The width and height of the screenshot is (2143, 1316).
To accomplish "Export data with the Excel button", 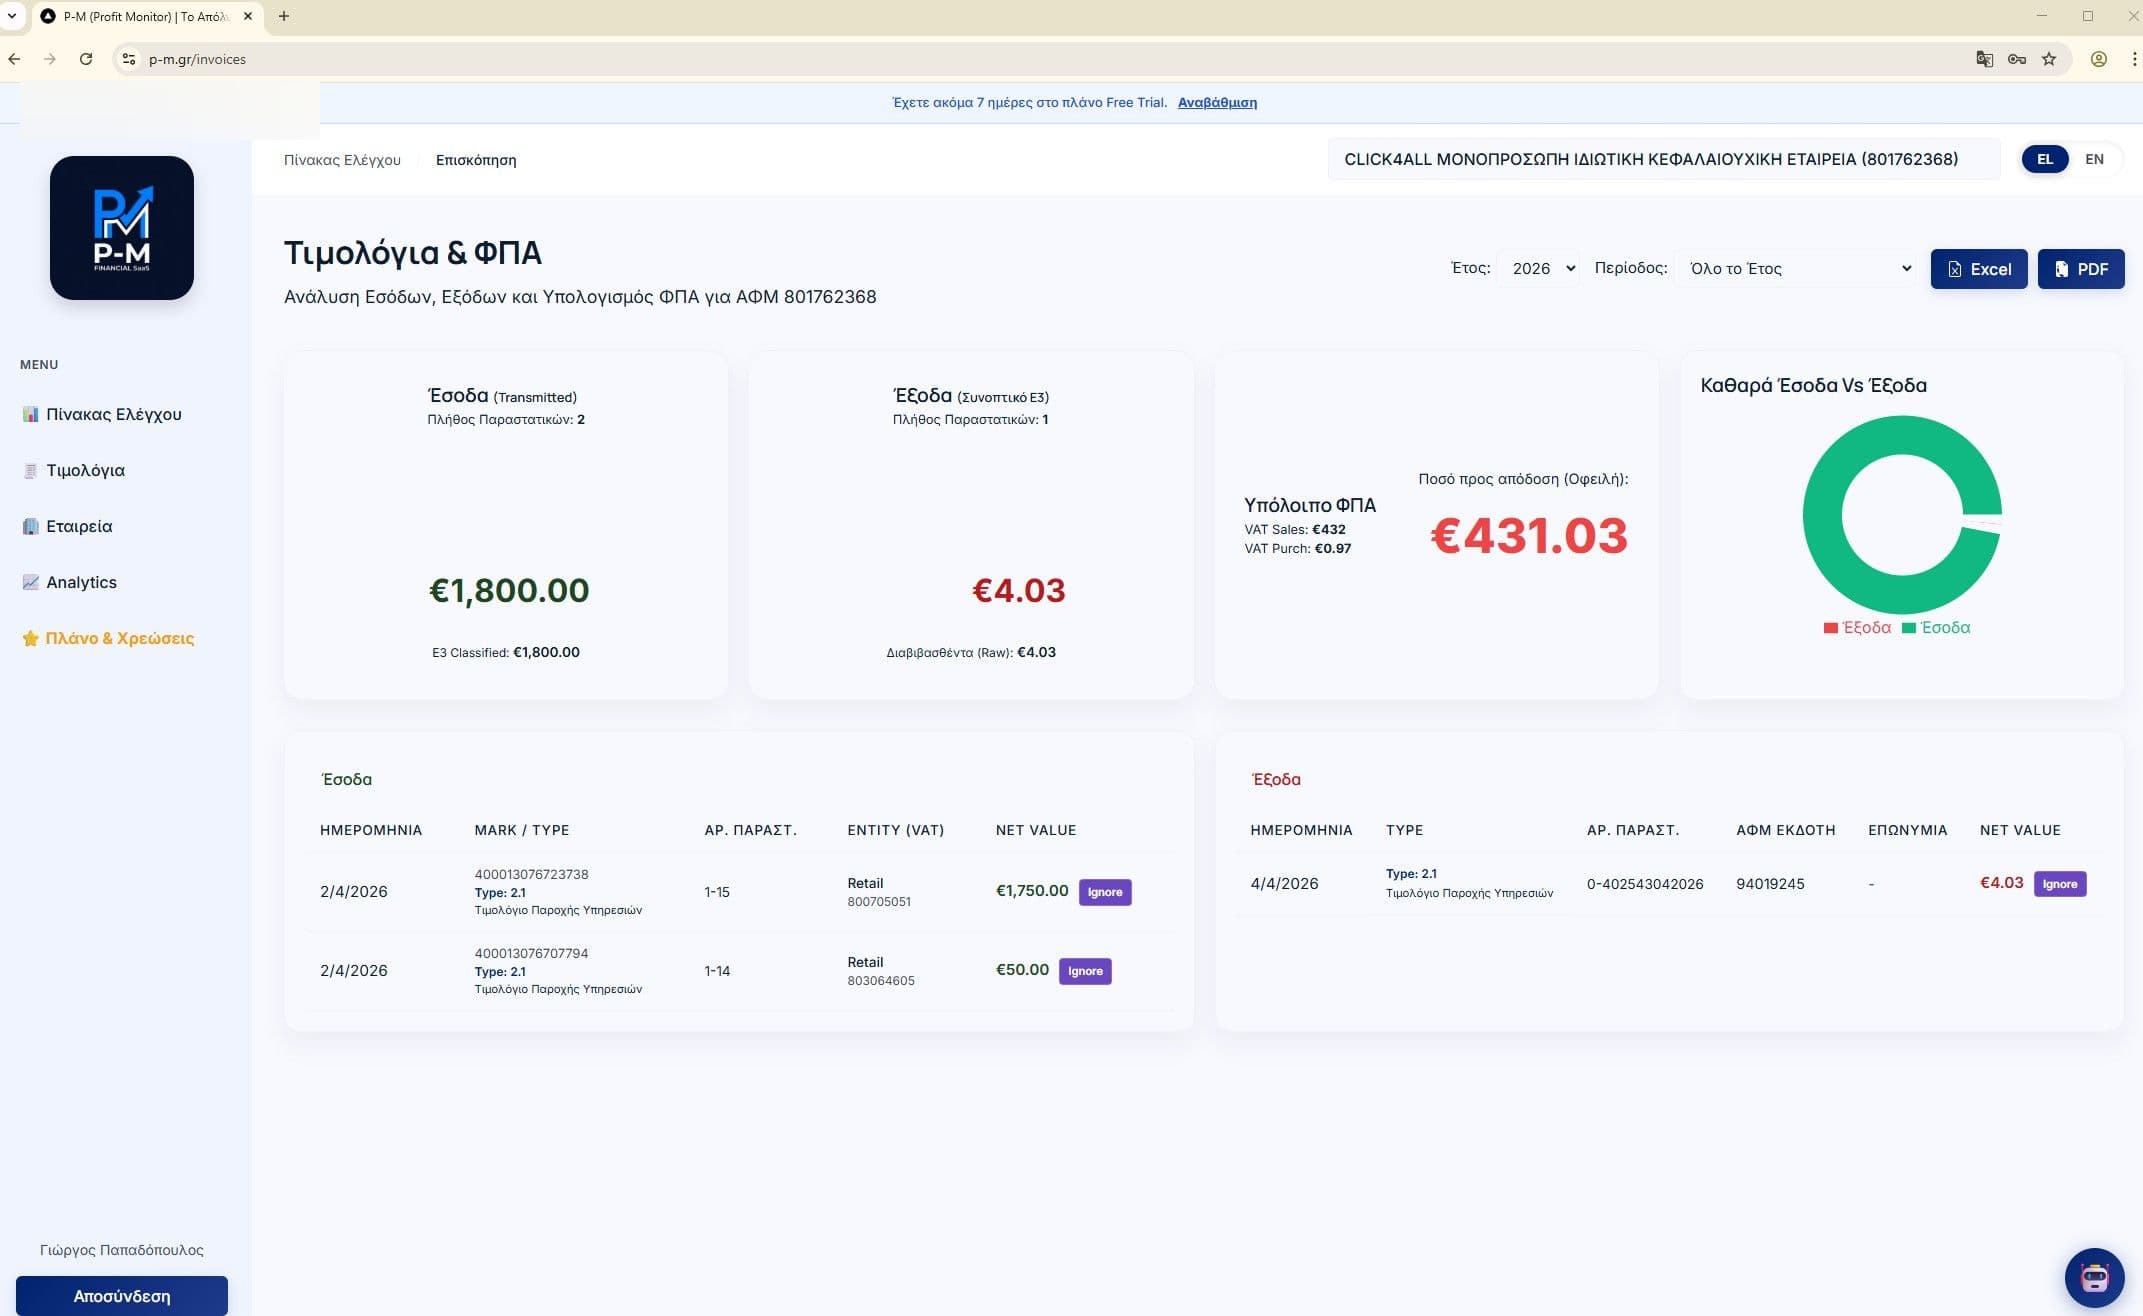I will (x=1978, y=269).
